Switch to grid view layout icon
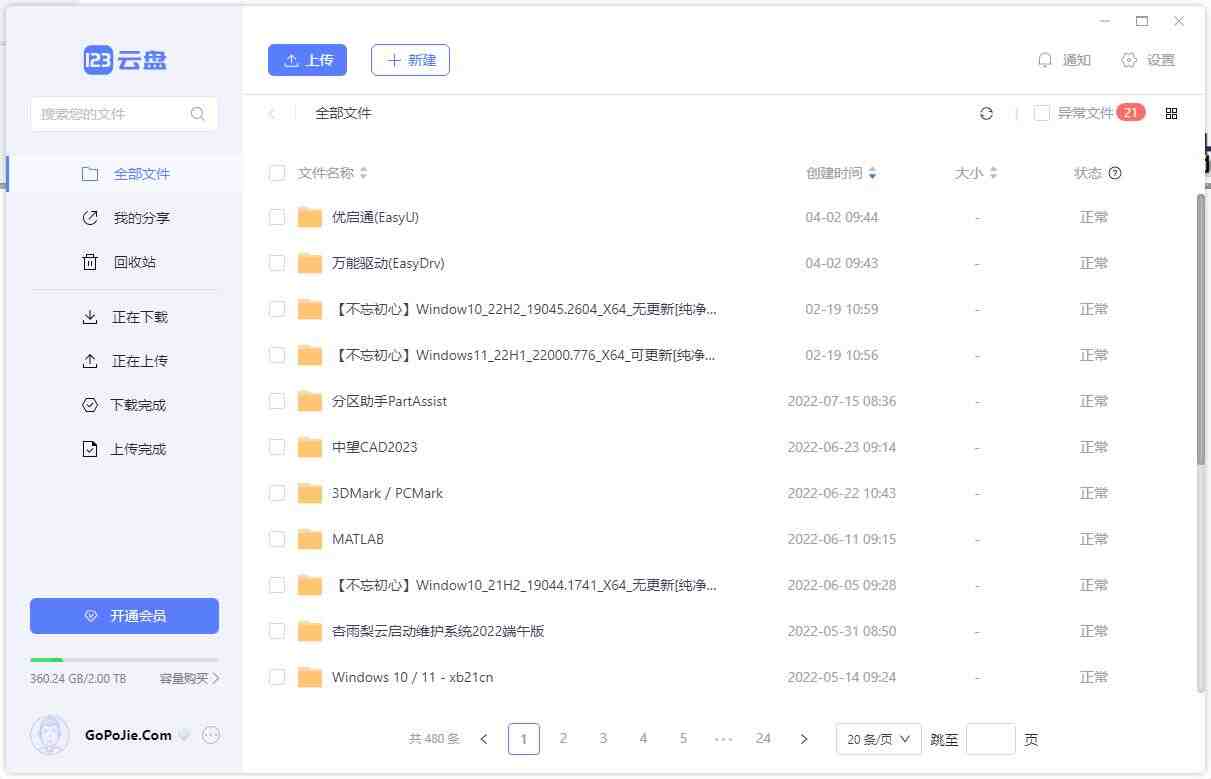 point(1172,113)
